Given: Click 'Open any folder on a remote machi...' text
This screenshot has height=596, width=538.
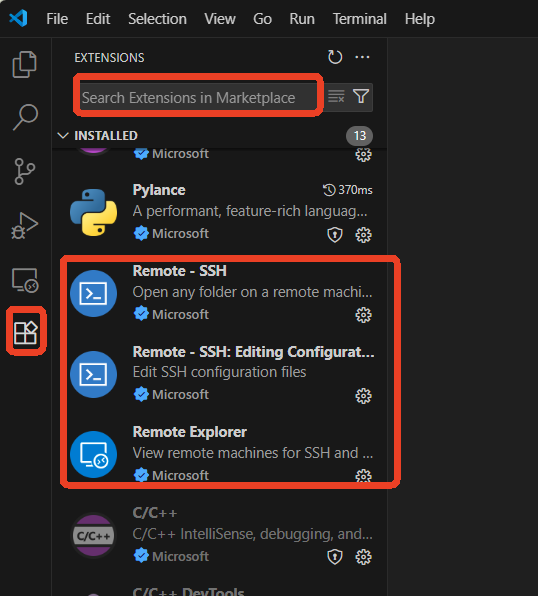Looking at the screenshot, I should tap(252, 292).
